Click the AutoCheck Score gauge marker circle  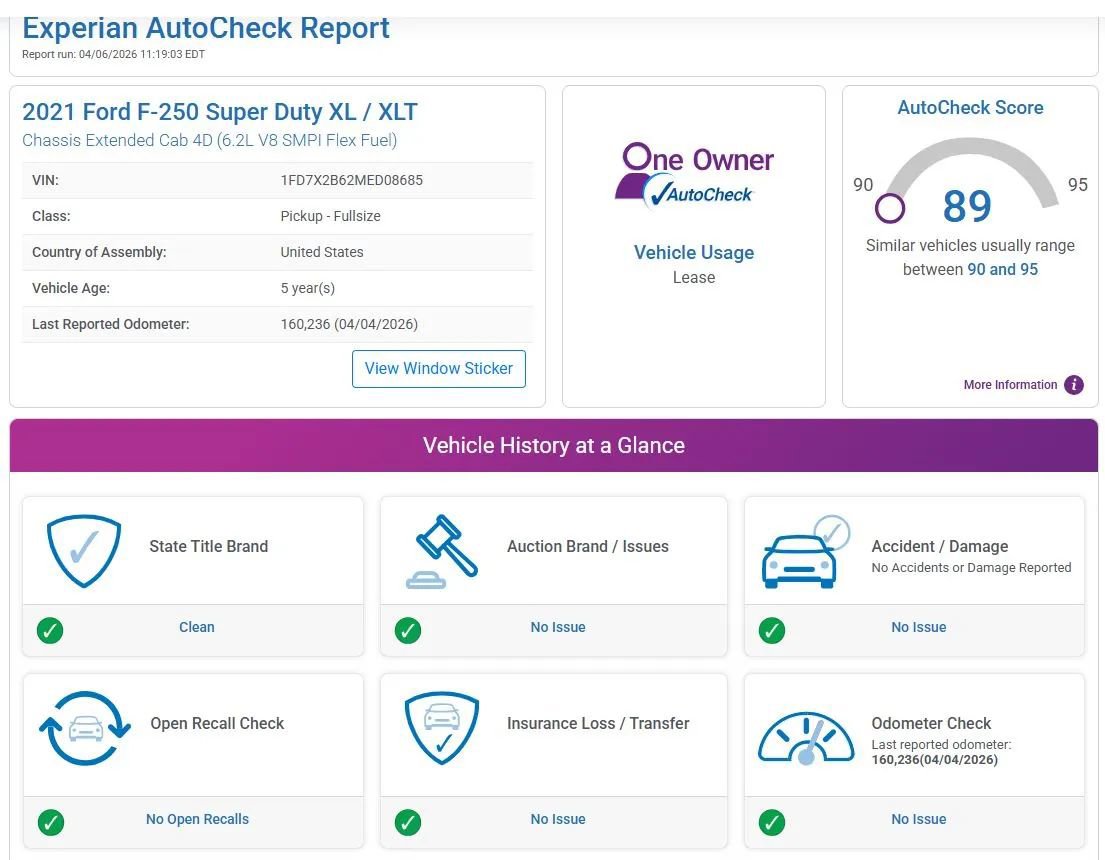point(890,209)
